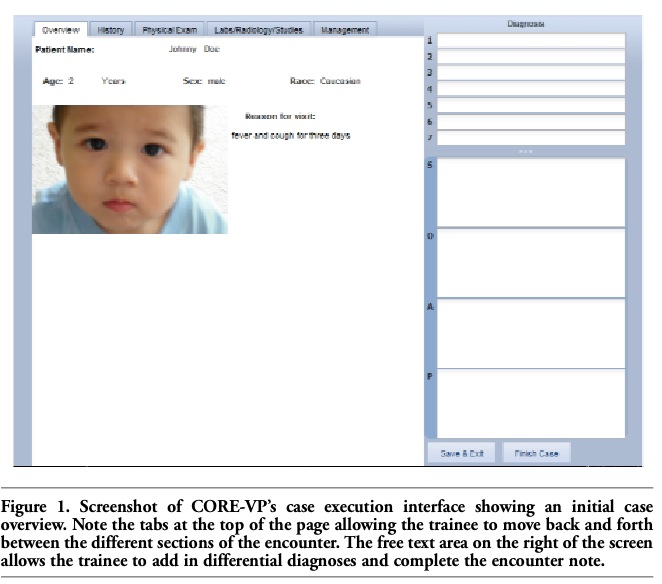Switch to the Overview tab
Viewport: 662px width, 584px height.
[60, 30]
